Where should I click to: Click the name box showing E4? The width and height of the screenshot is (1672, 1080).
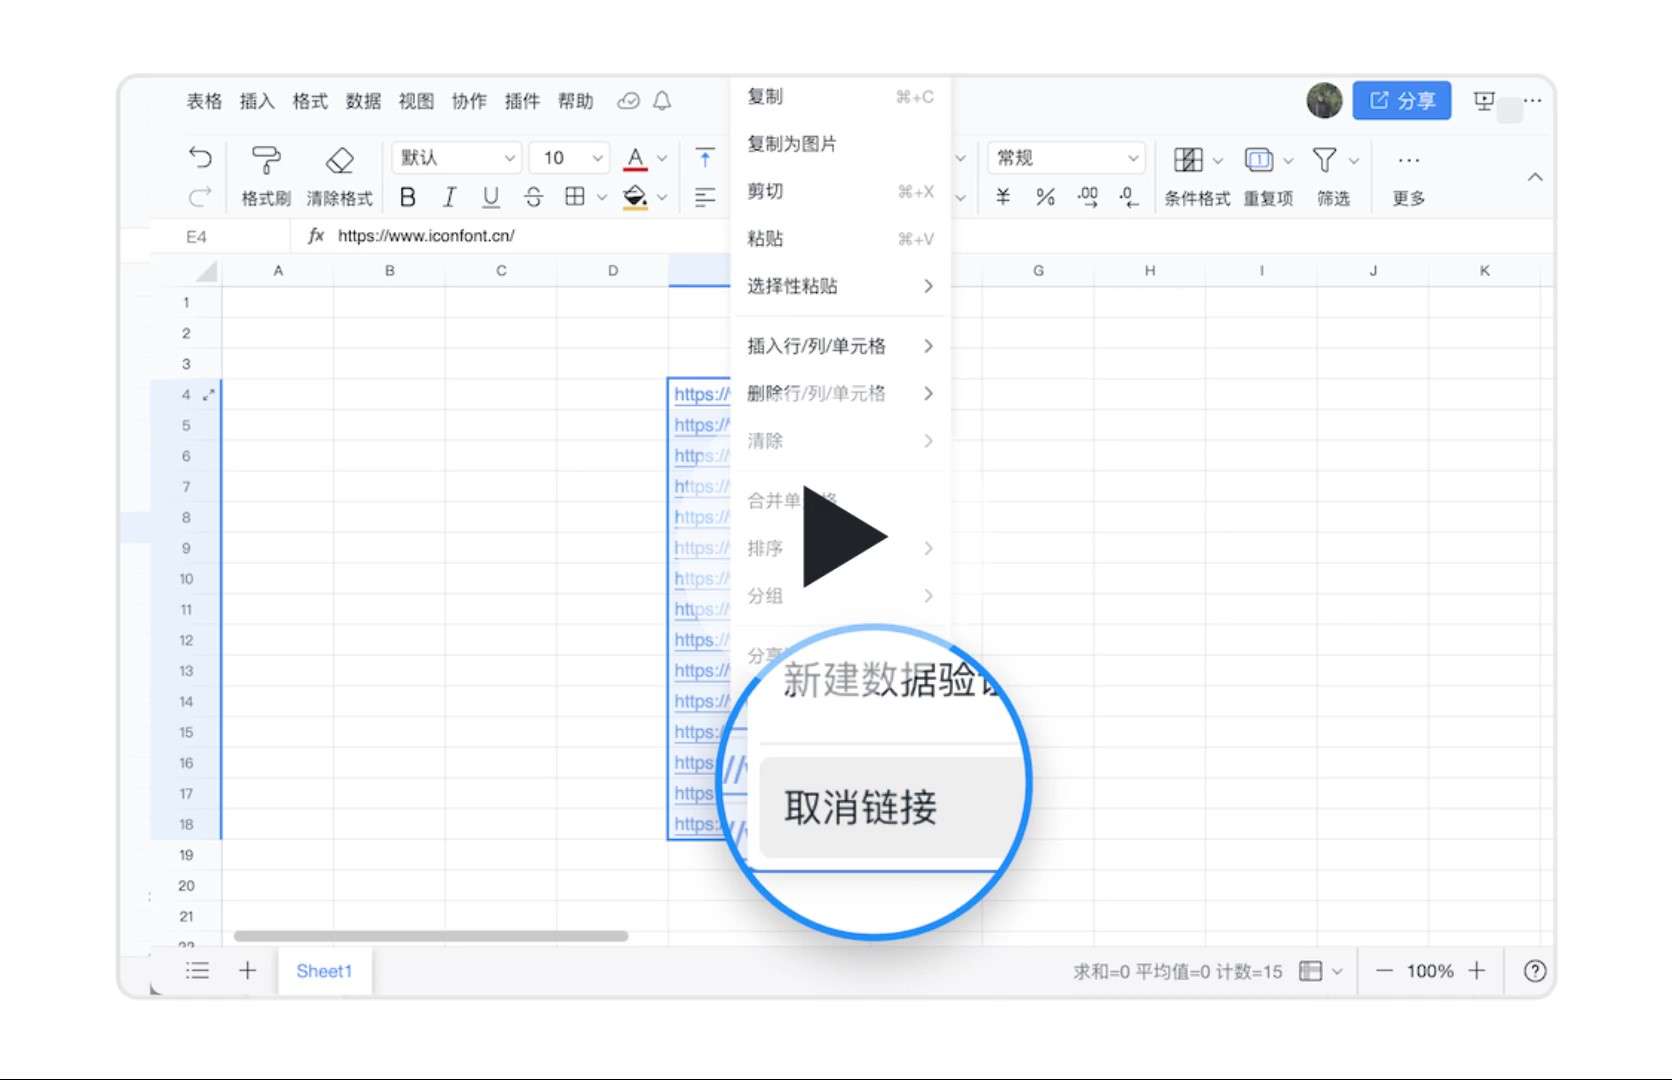coord(220,236)
